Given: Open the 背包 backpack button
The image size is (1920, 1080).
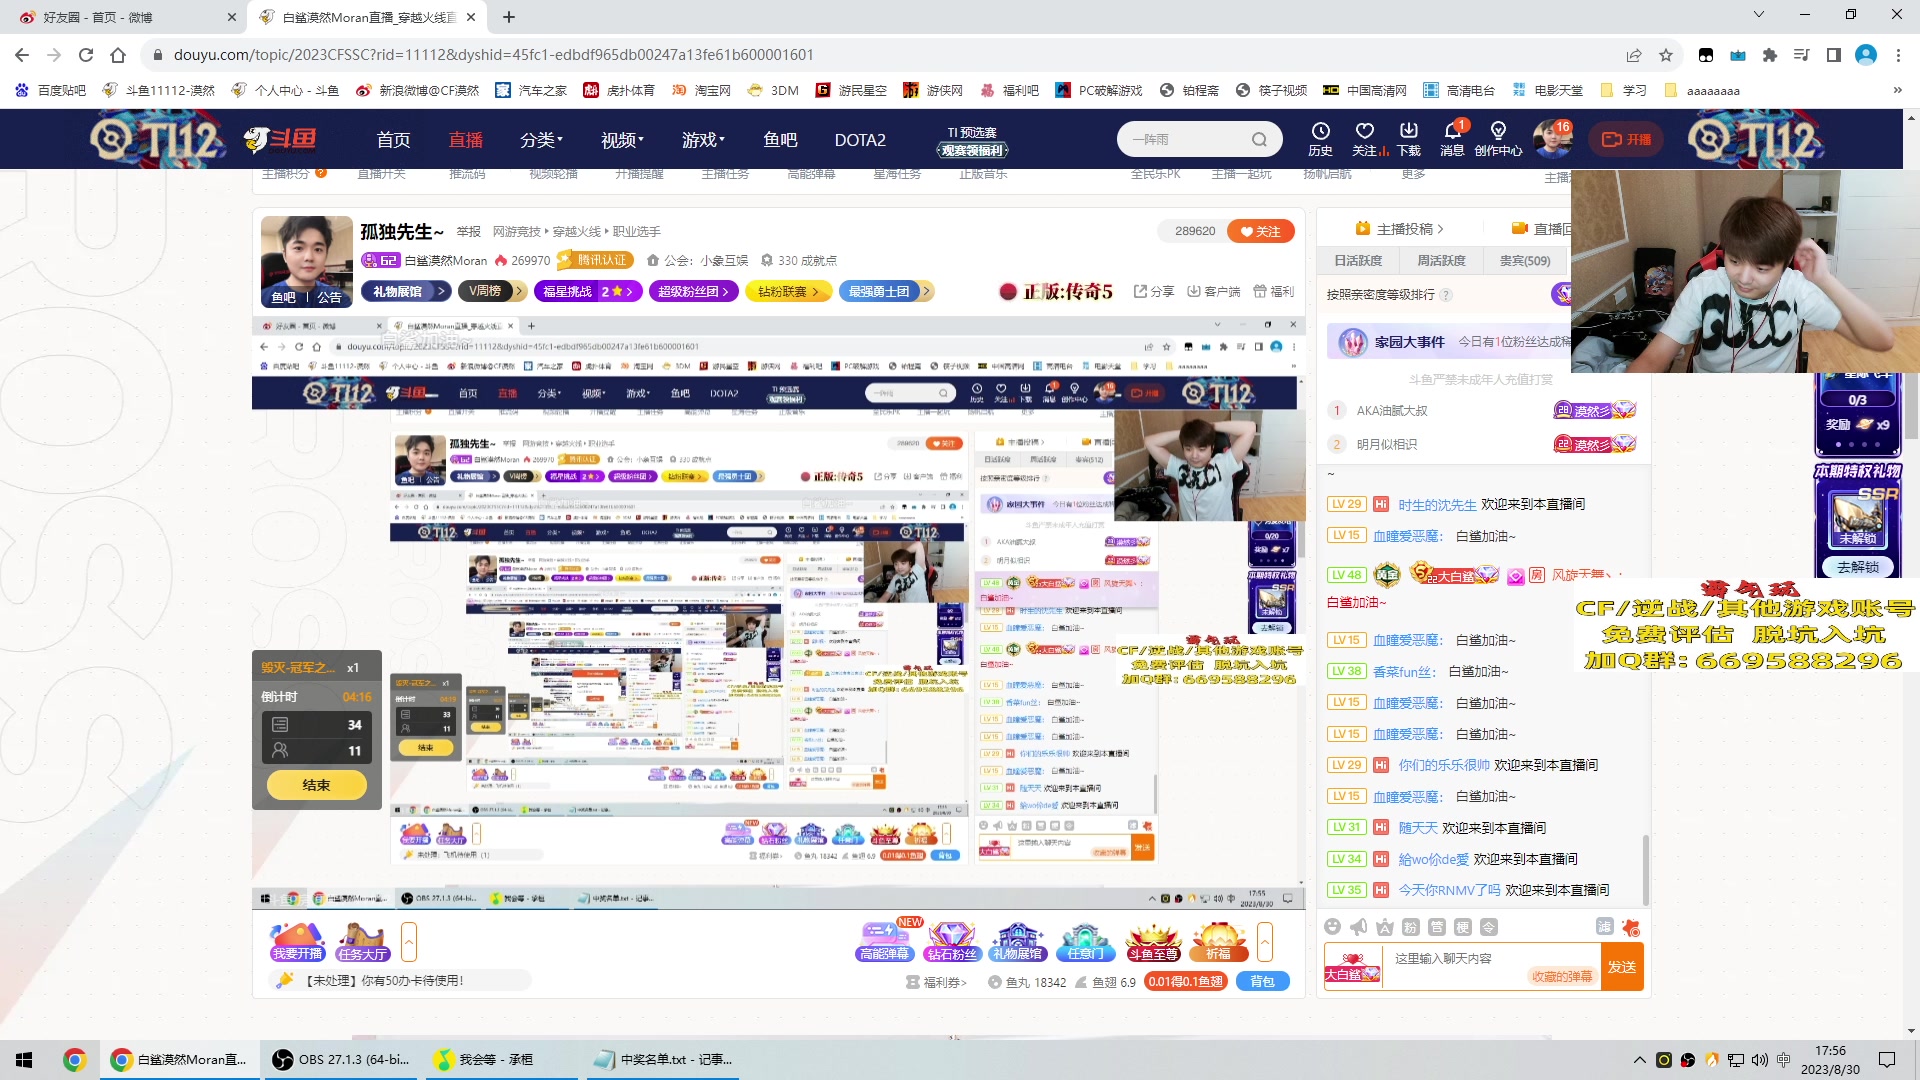Looking at the screenshot, I should tap(1262, 982).
